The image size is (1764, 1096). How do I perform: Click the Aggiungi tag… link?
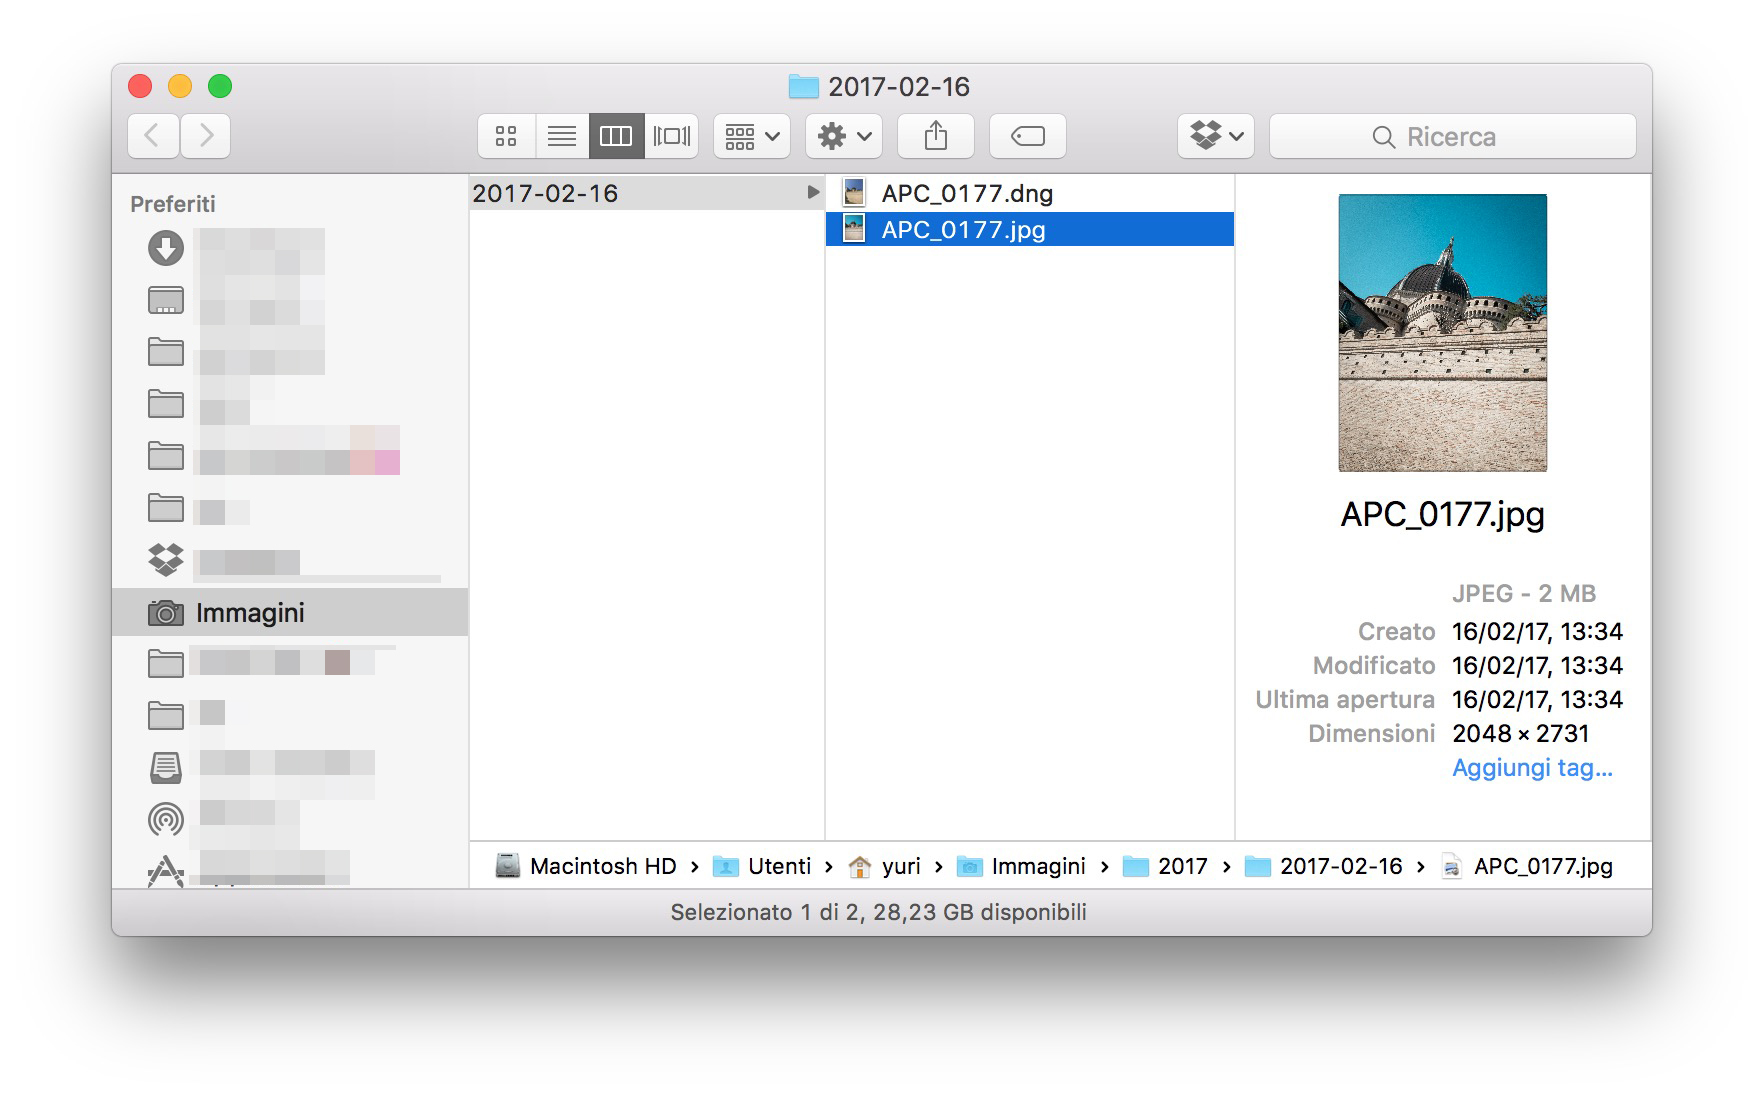(1532, 768)
